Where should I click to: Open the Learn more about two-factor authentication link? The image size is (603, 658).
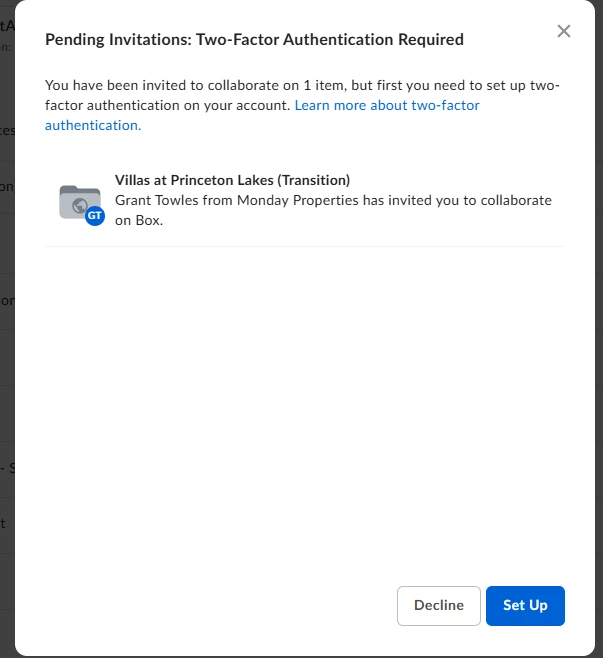point(262,115)
